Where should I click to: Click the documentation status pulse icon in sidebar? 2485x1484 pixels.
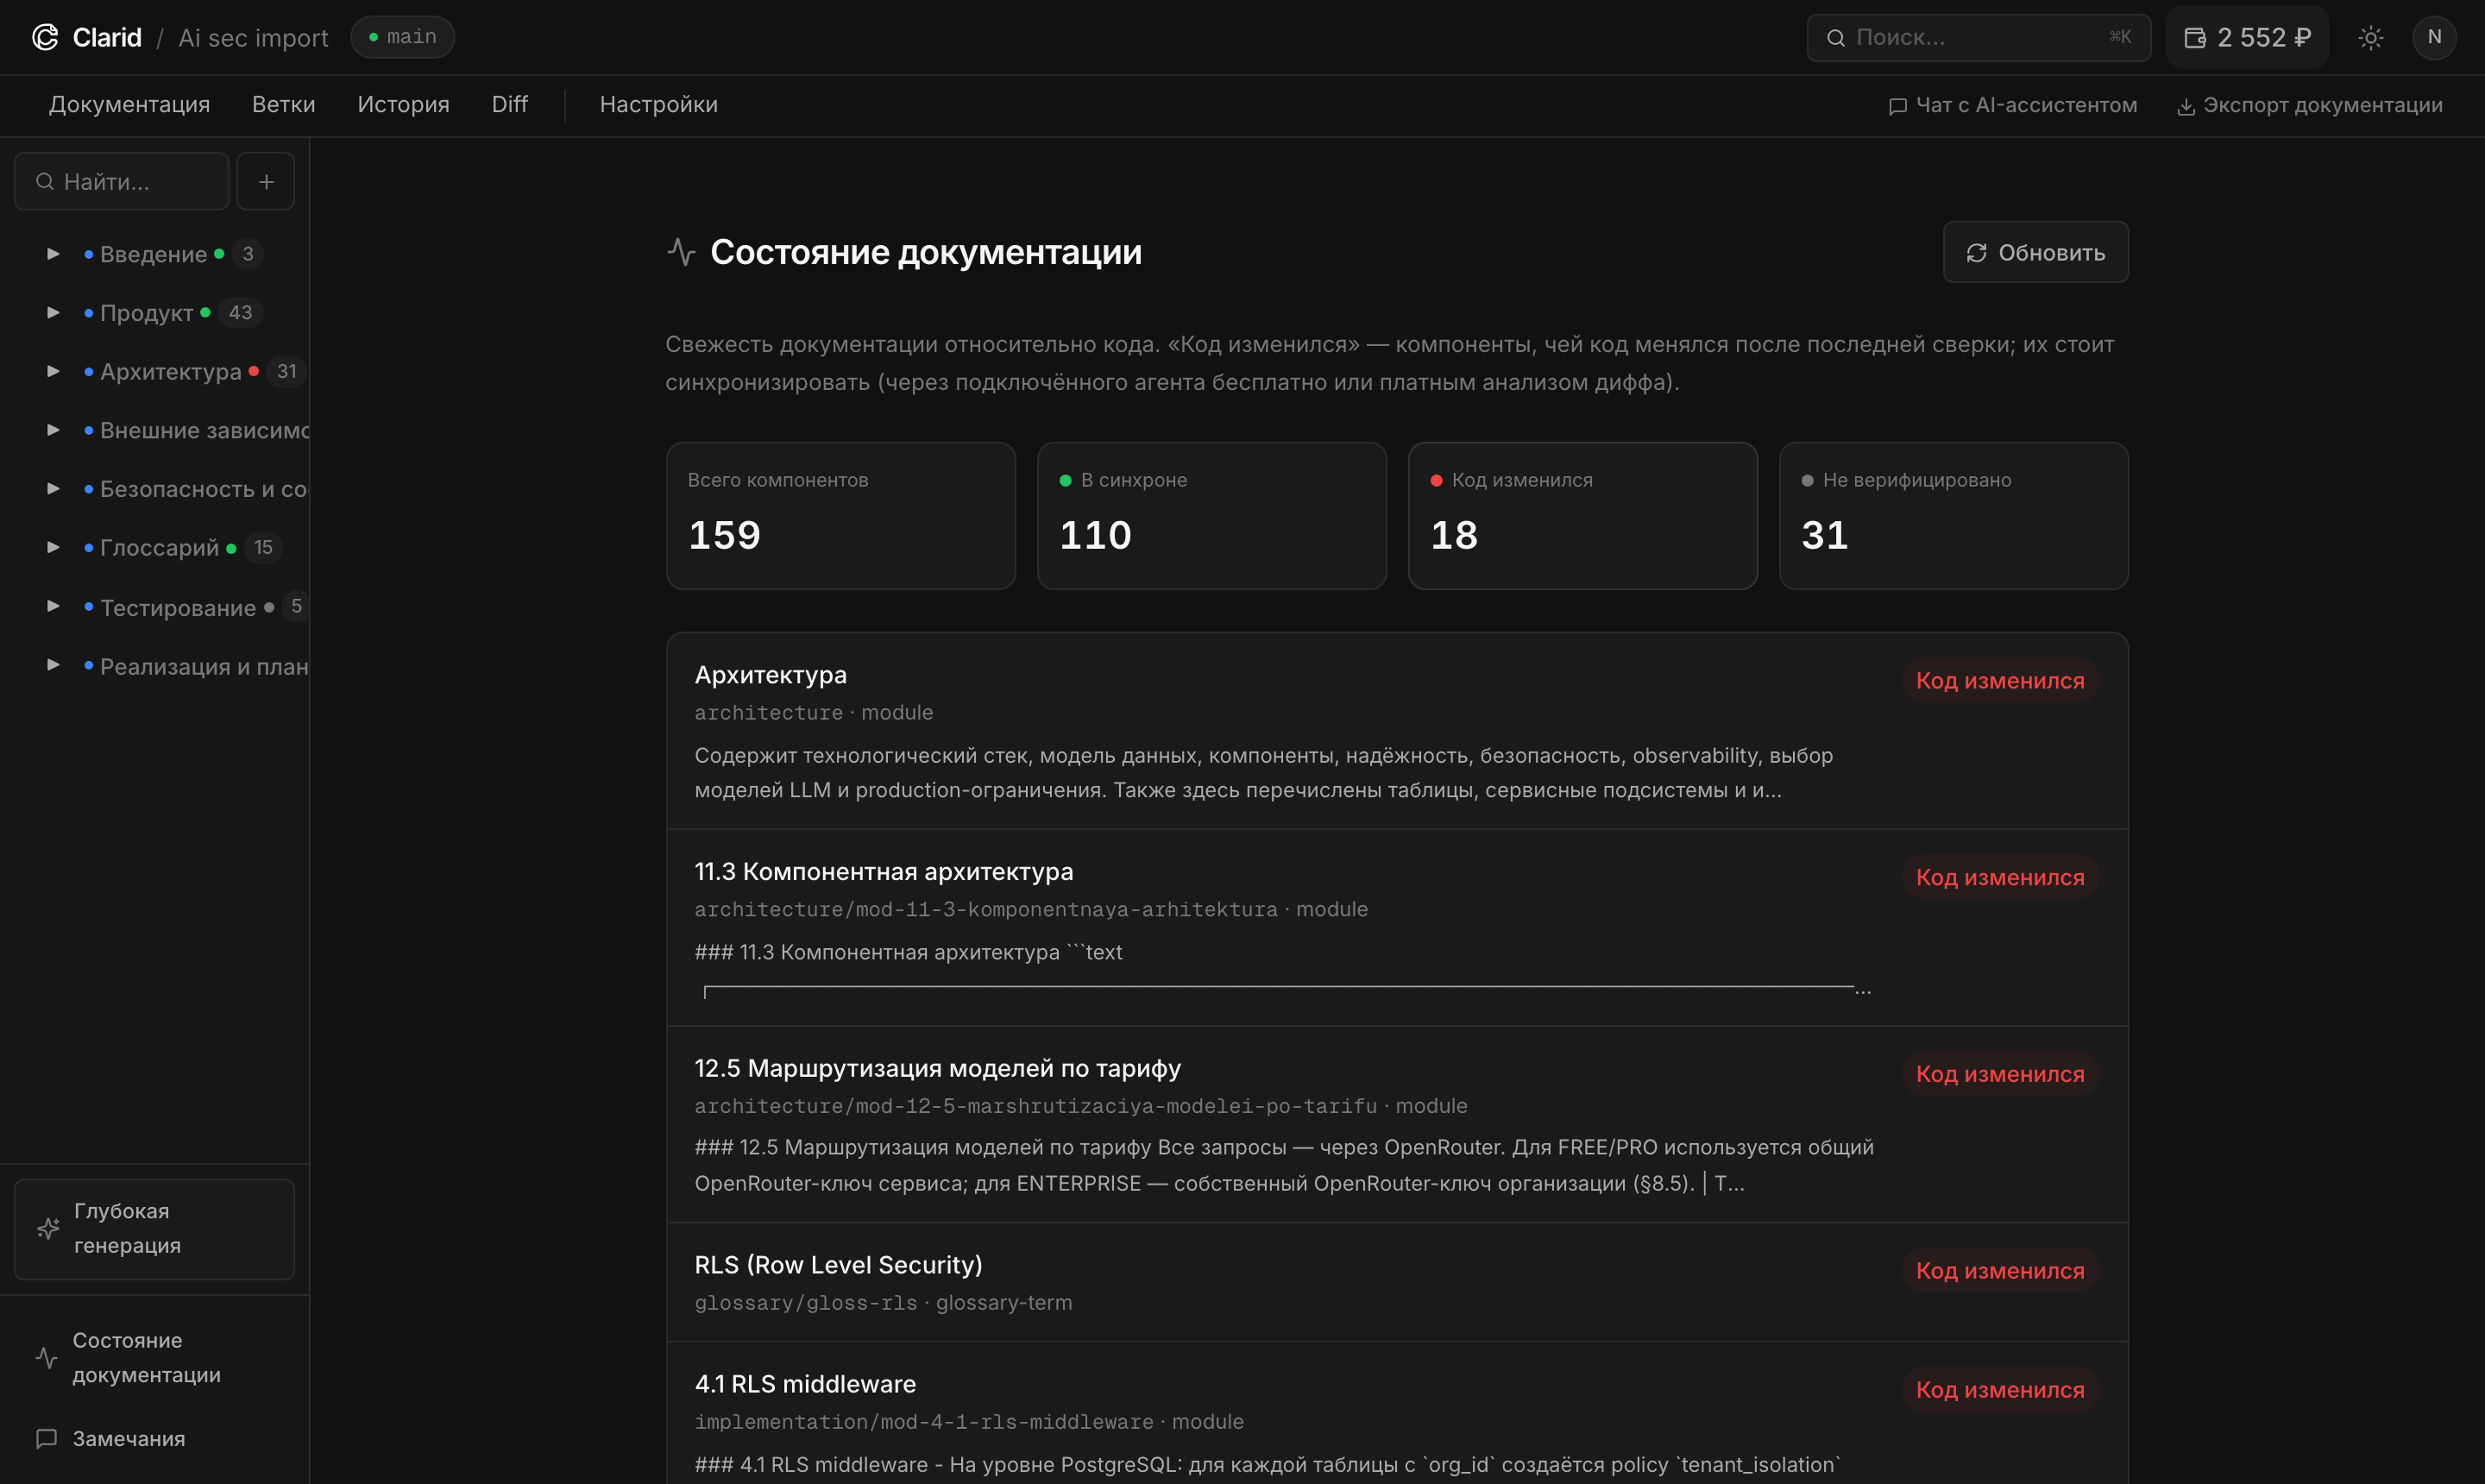pos(46,1357)
